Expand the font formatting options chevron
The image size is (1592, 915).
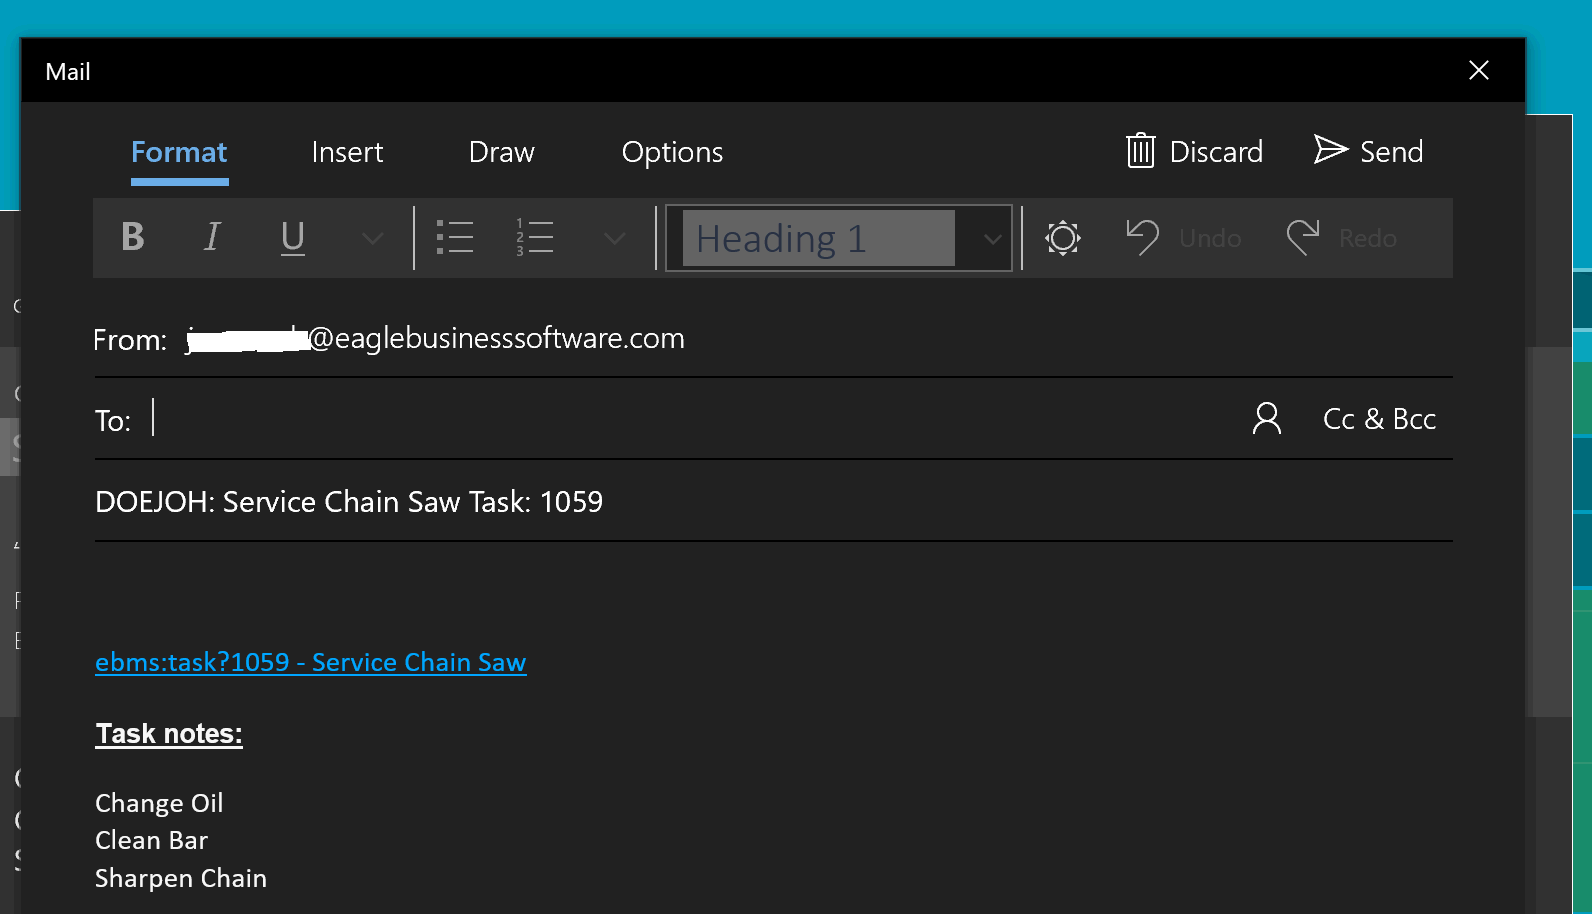click(x=372, y=238)
